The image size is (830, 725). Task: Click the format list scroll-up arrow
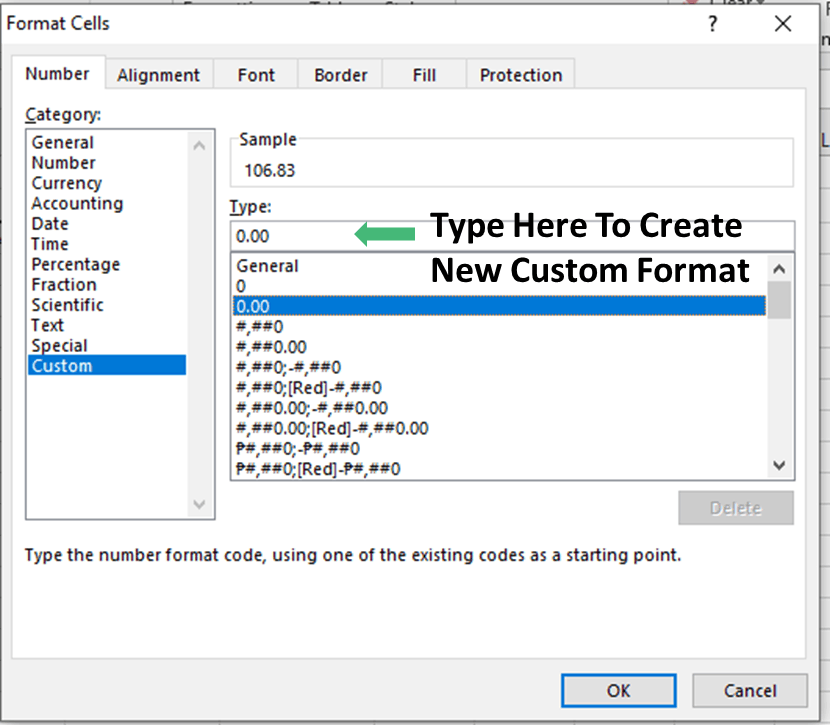(x=779, y=269)
